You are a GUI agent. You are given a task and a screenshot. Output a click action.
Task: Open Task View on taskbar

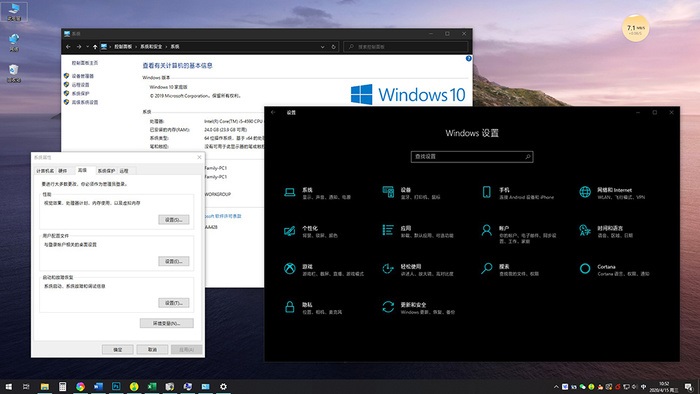26,387
